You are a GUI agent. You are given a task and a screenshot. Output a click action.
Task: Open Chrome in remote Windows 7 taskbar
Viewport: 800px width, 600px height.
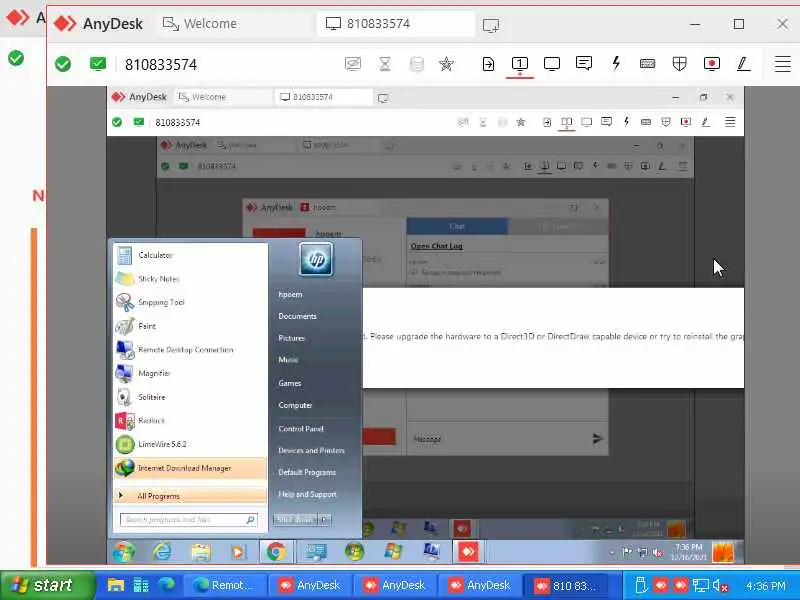tap(276, 552)
